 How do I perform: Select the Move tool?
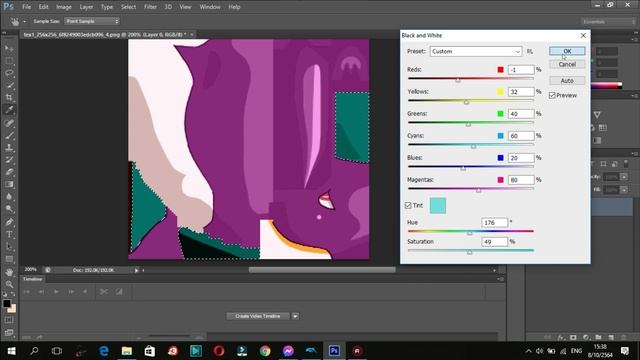pyautogui.click(x=9, y=49)
